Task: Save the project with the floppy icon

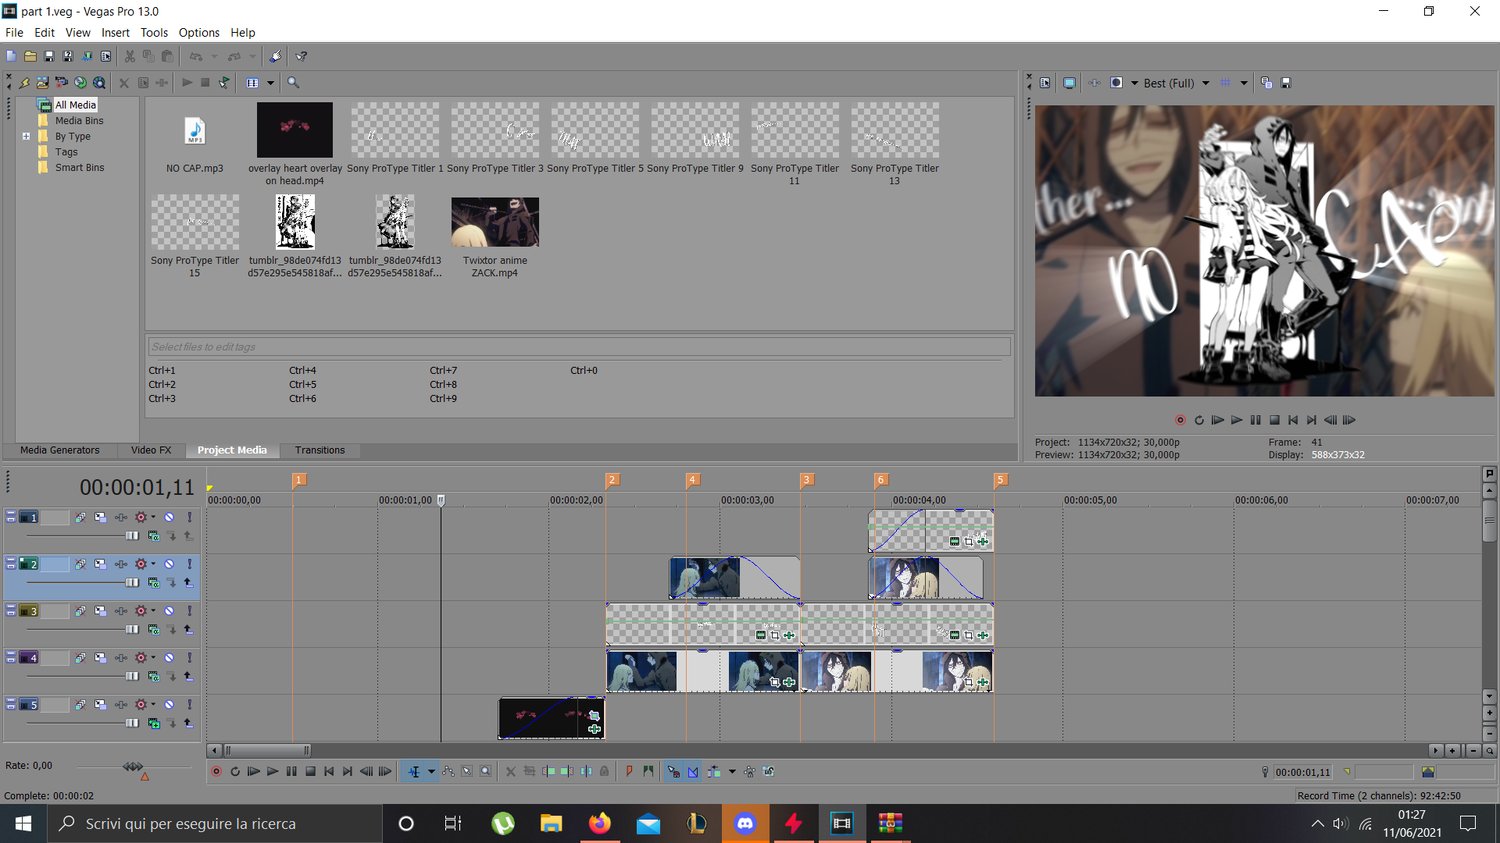Action: pyautogui.click(x=49, y=57)
